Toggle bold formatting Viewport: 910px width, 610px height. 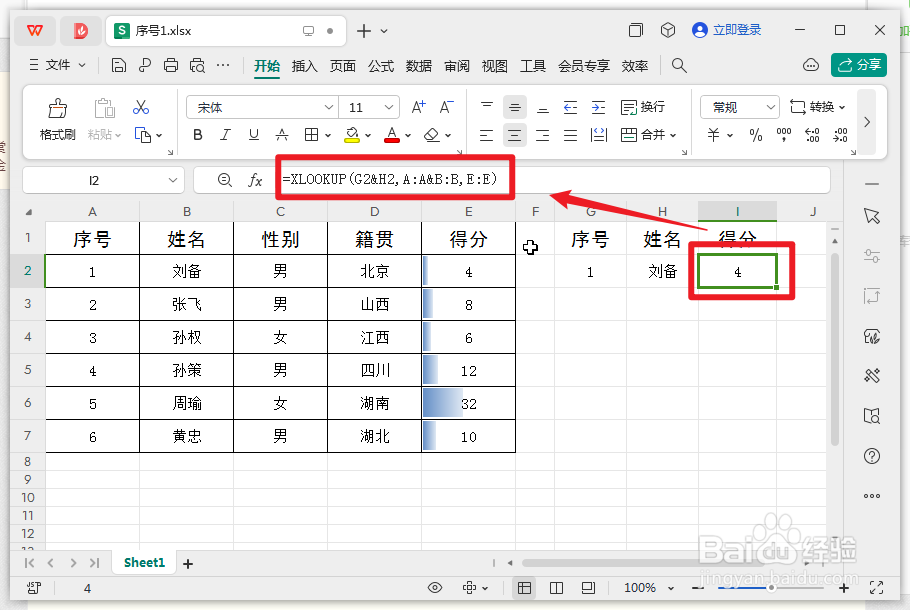[197, 135]
